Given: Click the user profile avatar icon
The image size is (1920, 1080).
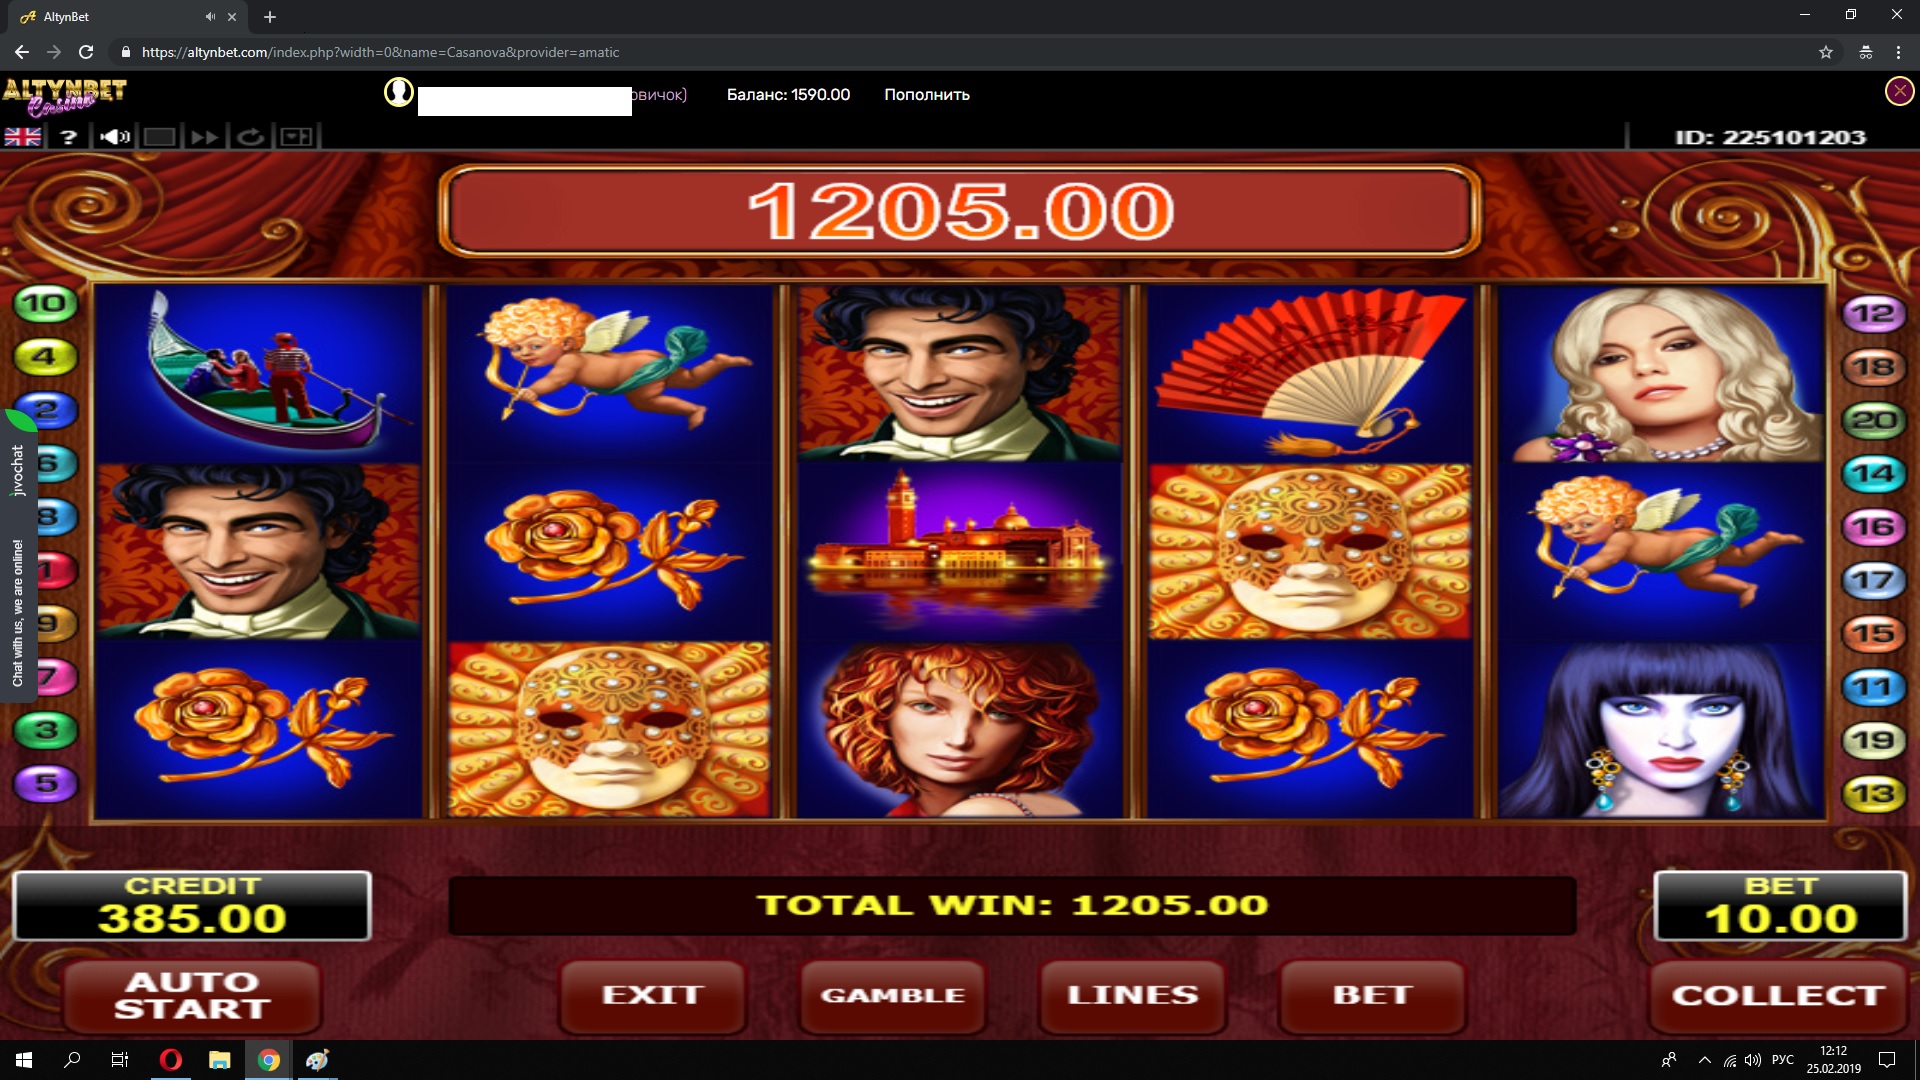Looking at the screenshot, I should coord(398,92).
